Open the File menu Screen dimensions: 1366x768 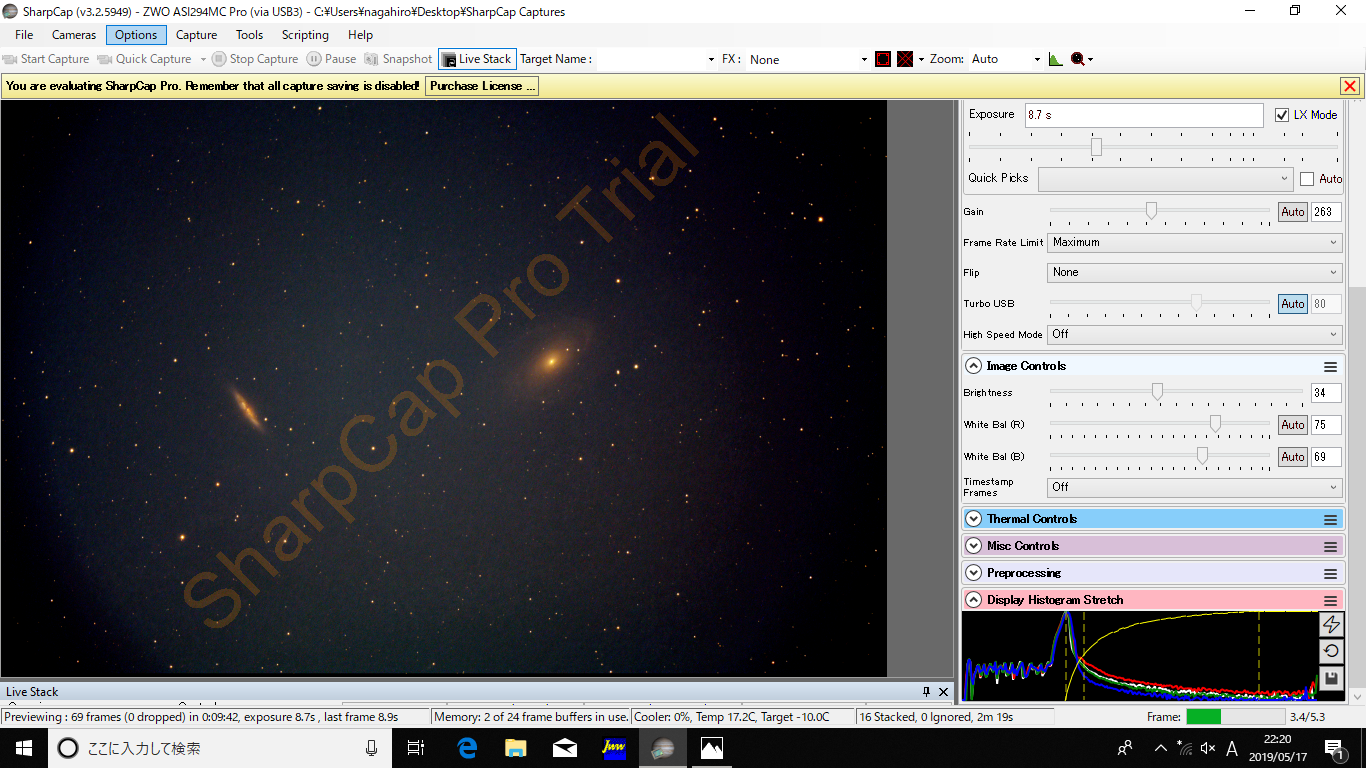(x=24, y=35)
